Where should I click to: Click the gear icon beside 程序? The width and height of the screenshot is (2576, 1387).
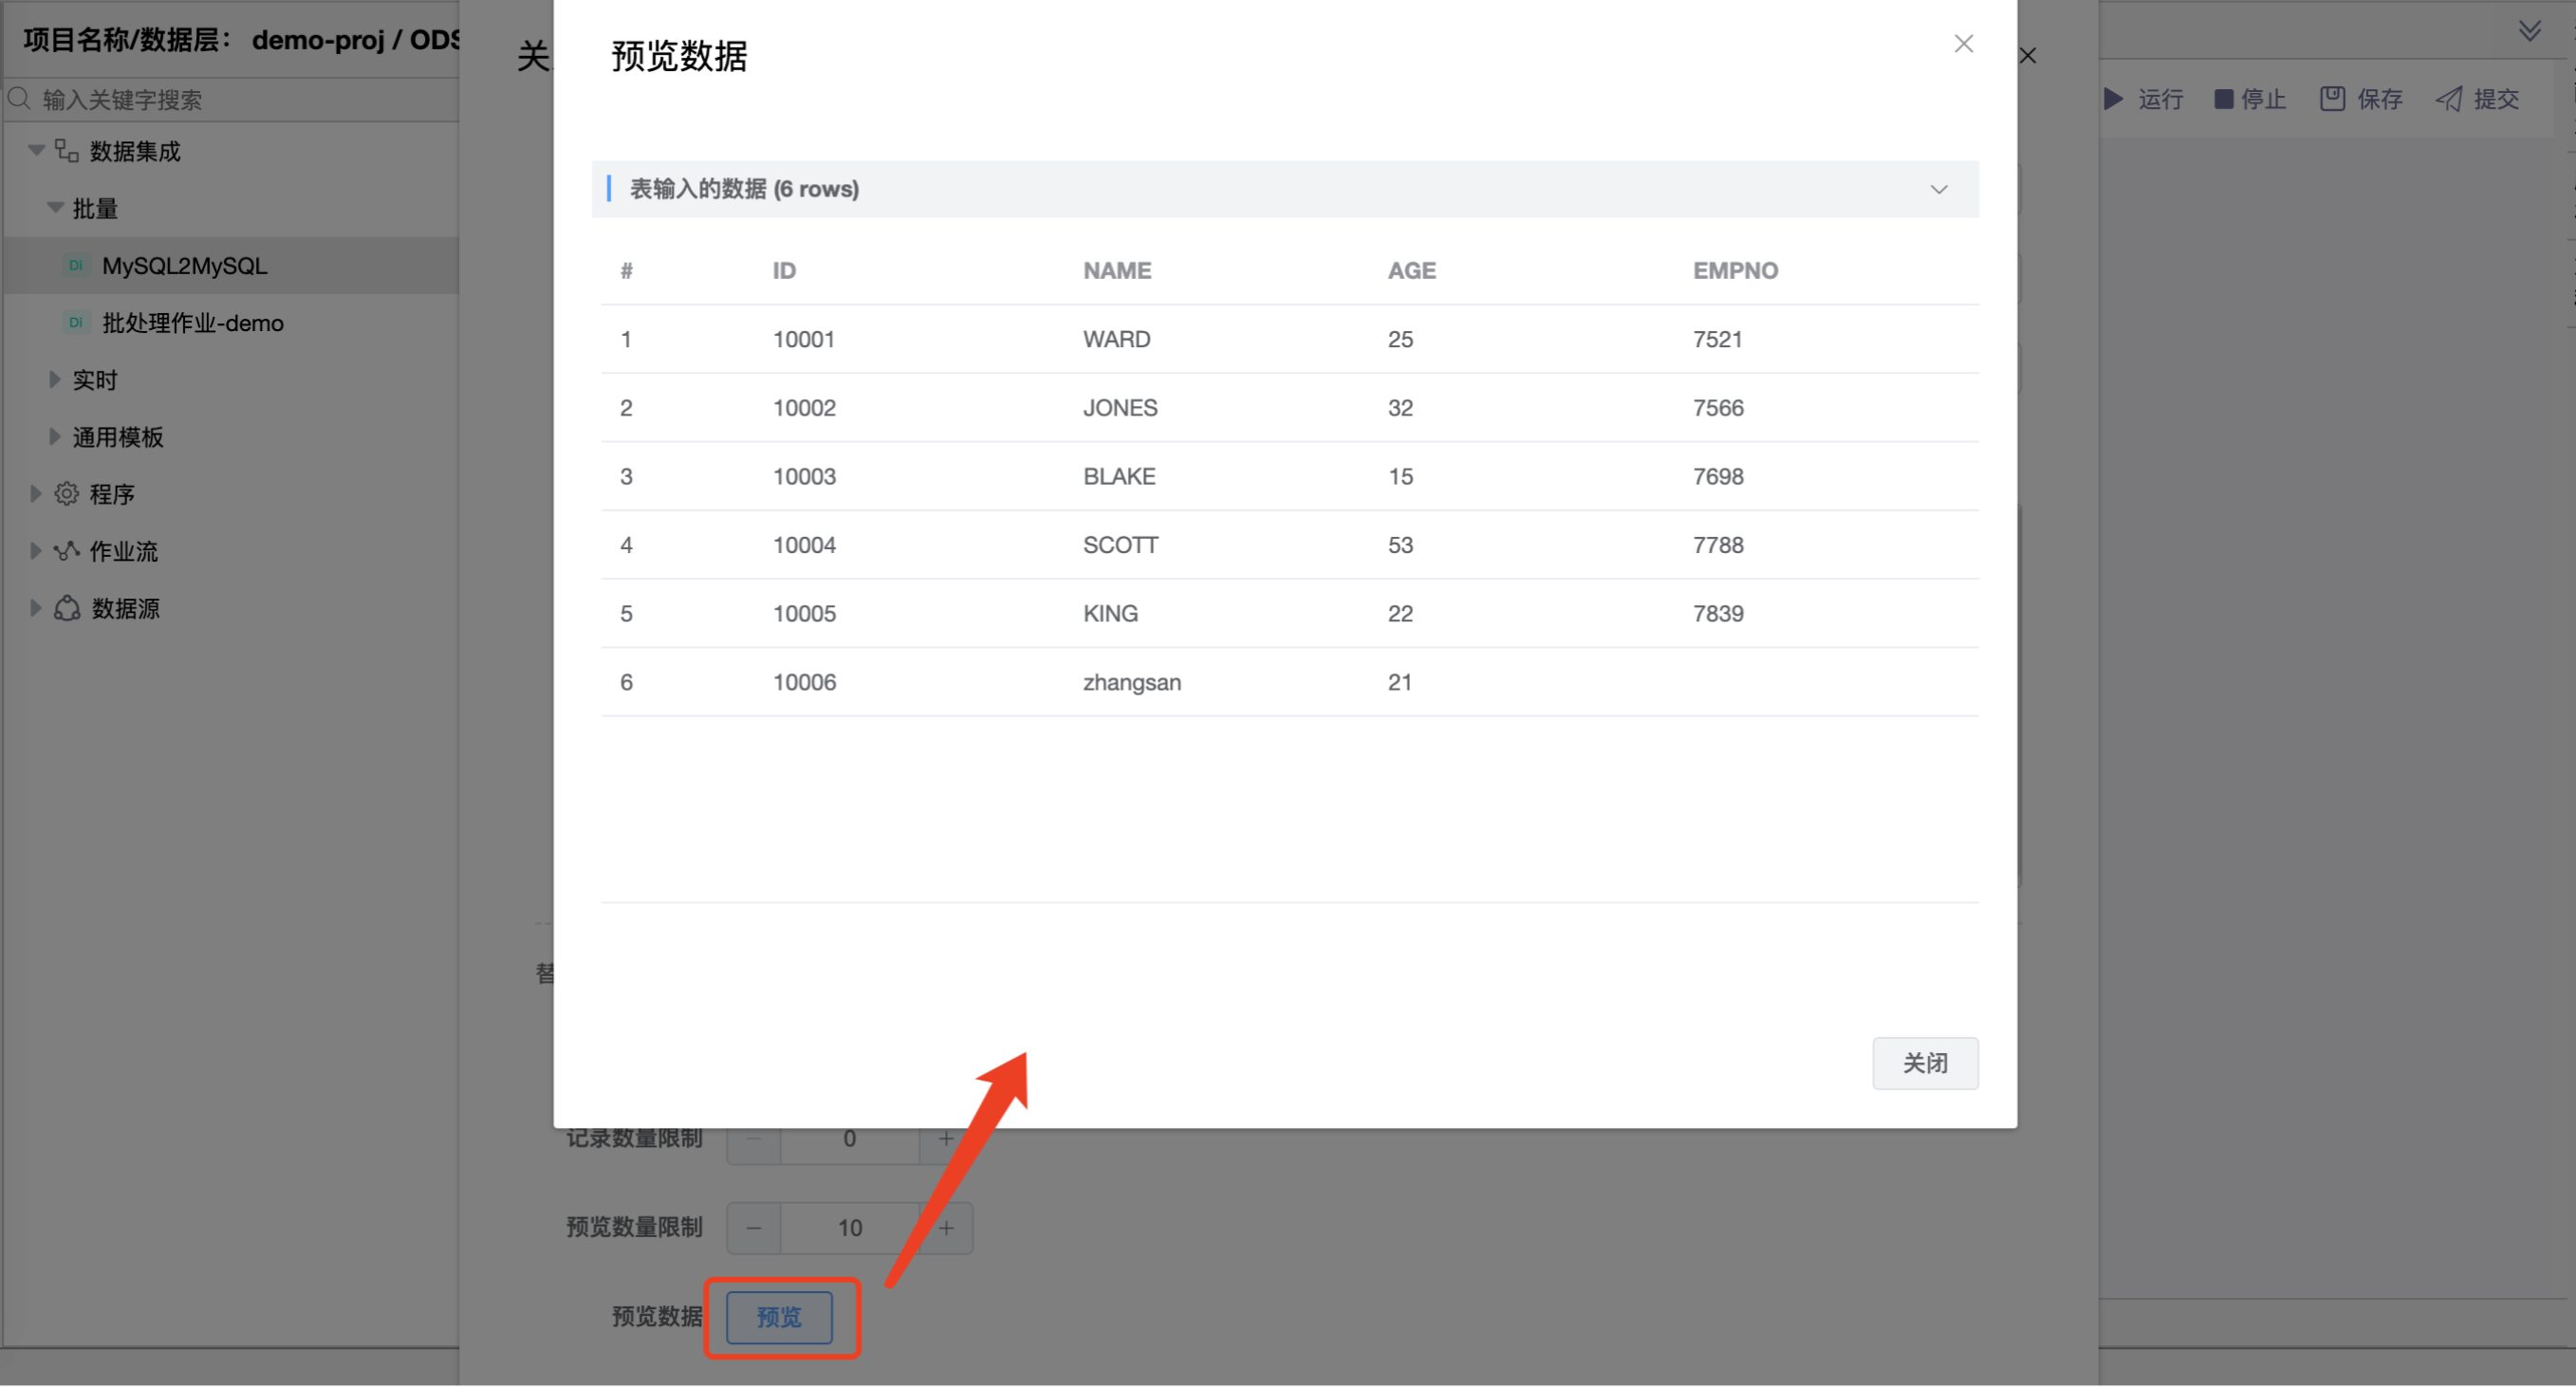click(x=66, y=493)
